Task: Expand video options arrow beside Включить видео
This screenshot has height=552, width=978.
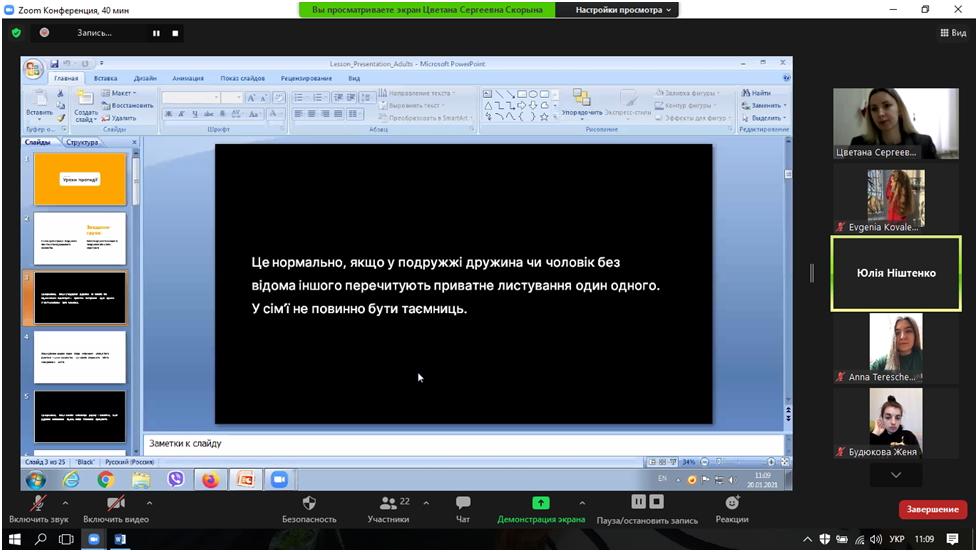Action: 148,503
